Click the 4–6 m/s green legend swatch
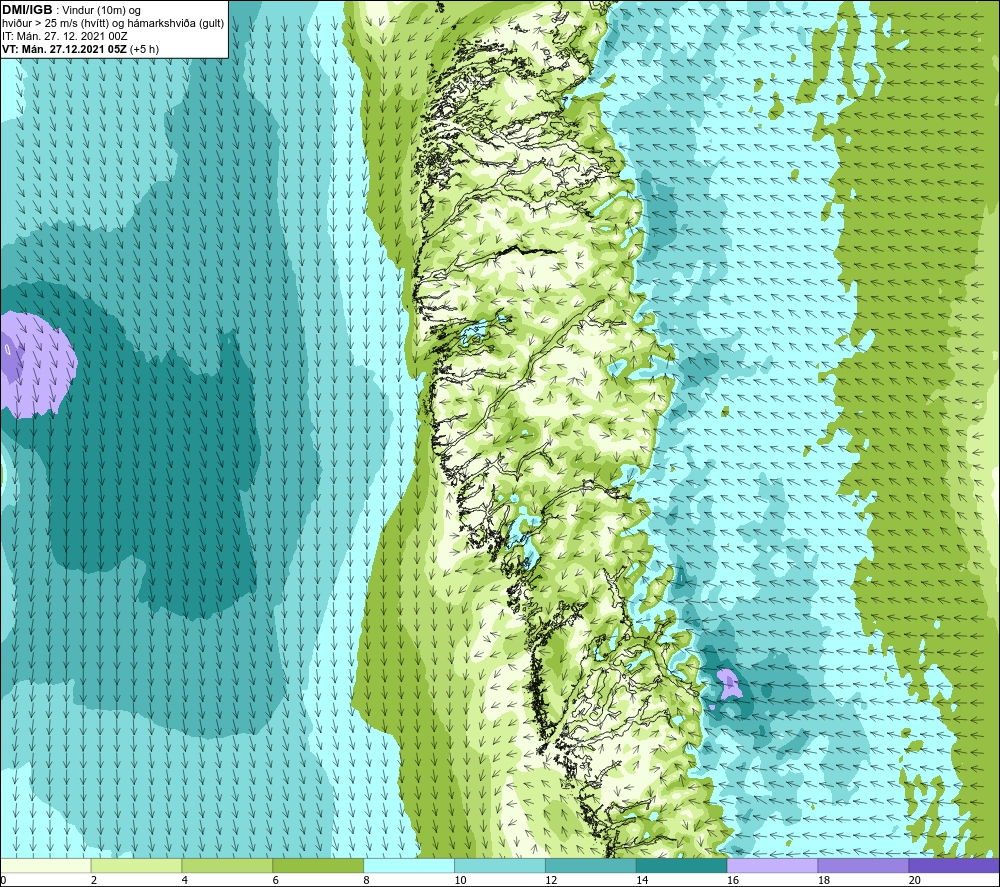1000x887 pixels. 227,865
